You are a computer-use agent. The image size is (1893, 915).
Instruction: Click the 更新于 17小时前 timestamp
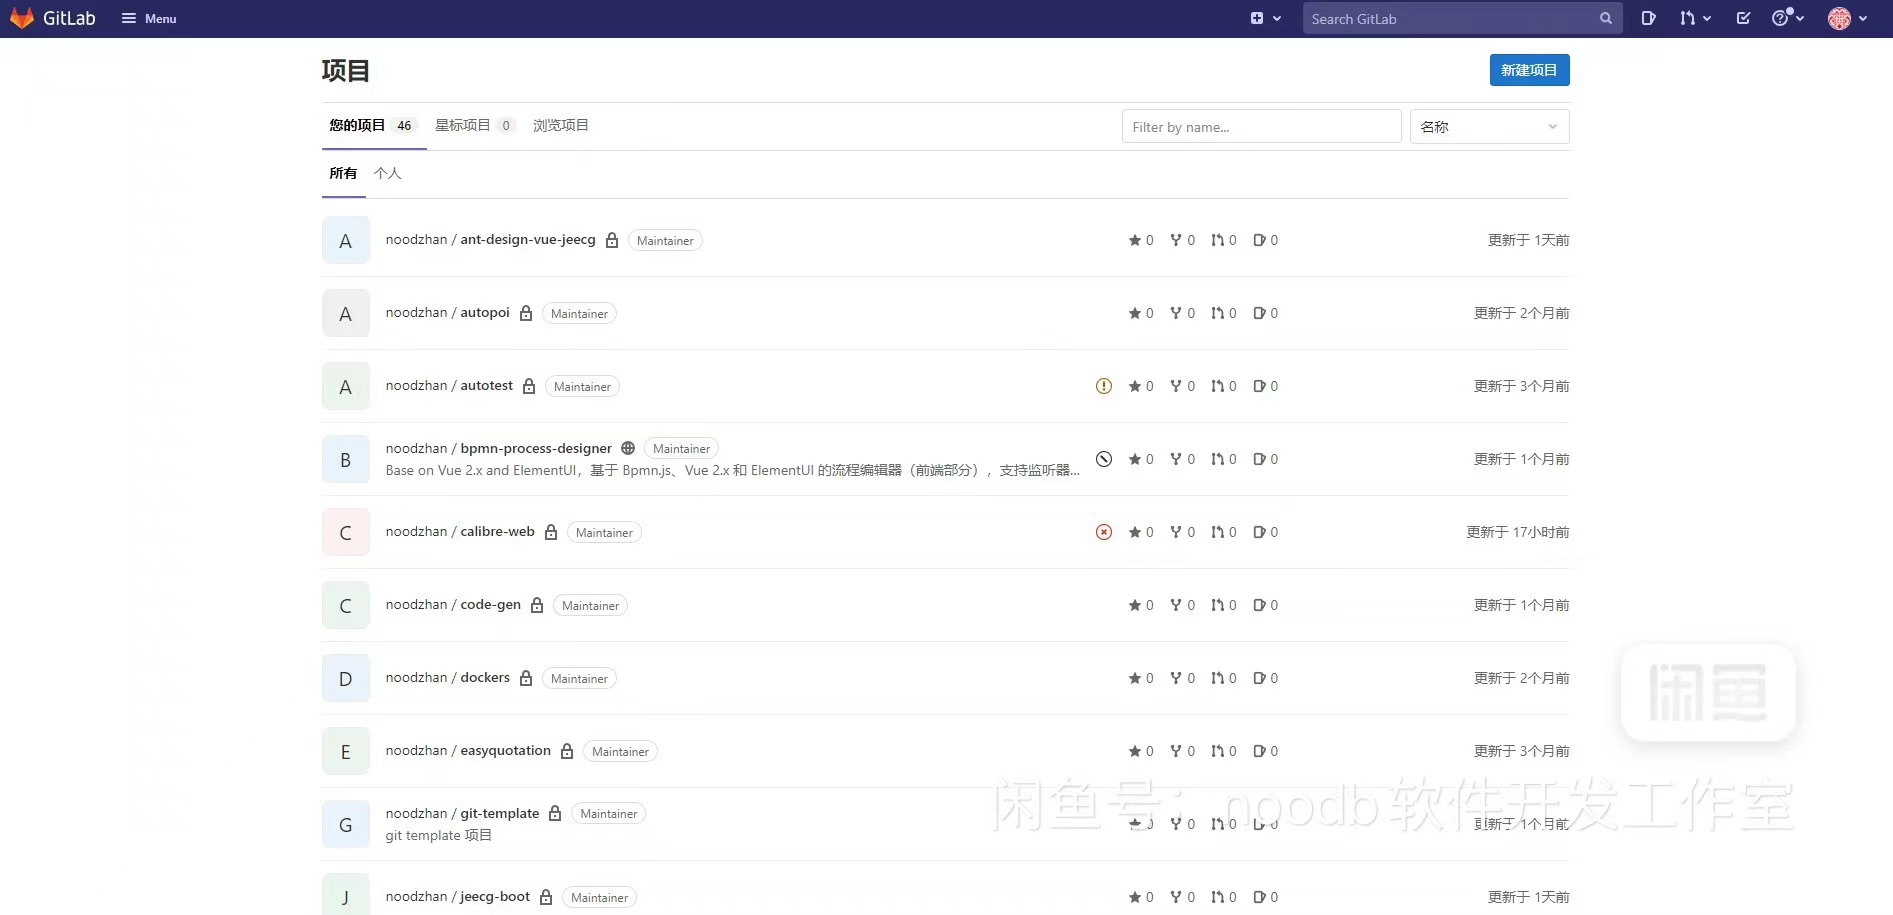tap(1518, 532)
